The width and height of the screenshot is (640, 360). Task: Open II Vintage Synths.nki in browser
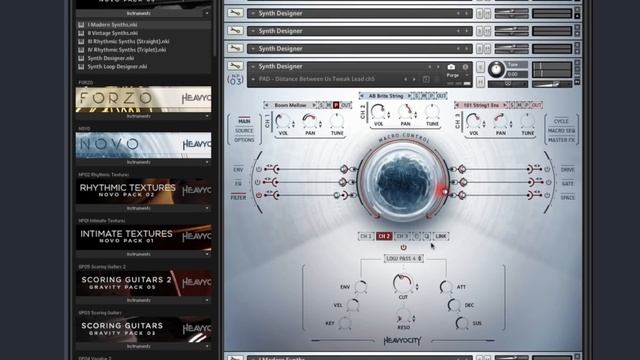click(113, 33)
